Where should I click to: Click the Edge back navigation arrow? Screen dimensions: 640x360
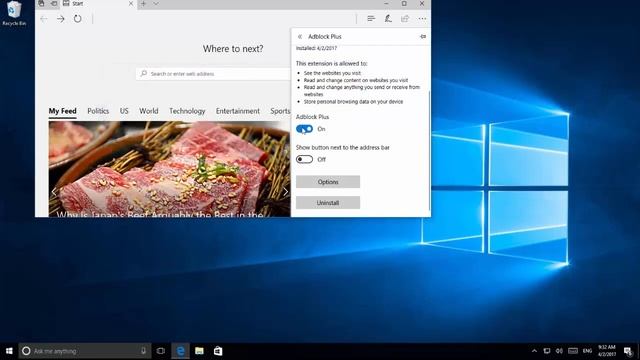pyautogui.click(x=44, y=19)
